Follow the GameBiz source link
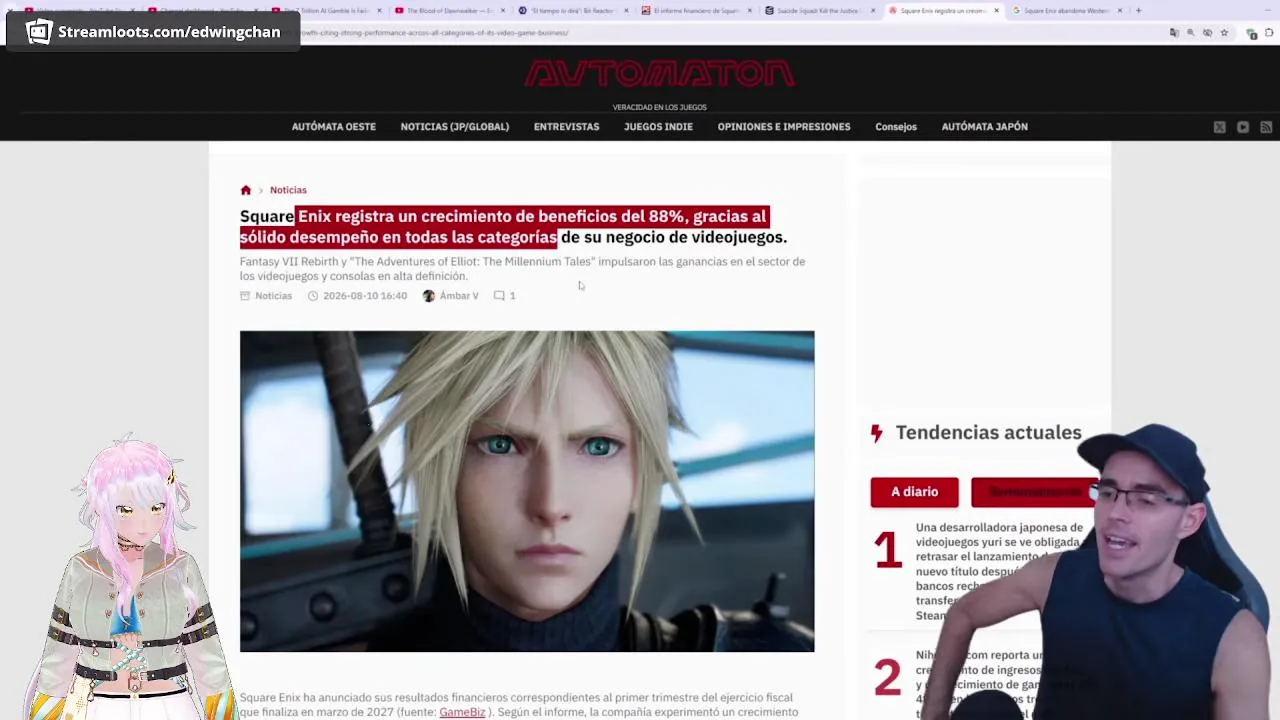The image size is (1280, 720). 462,712
